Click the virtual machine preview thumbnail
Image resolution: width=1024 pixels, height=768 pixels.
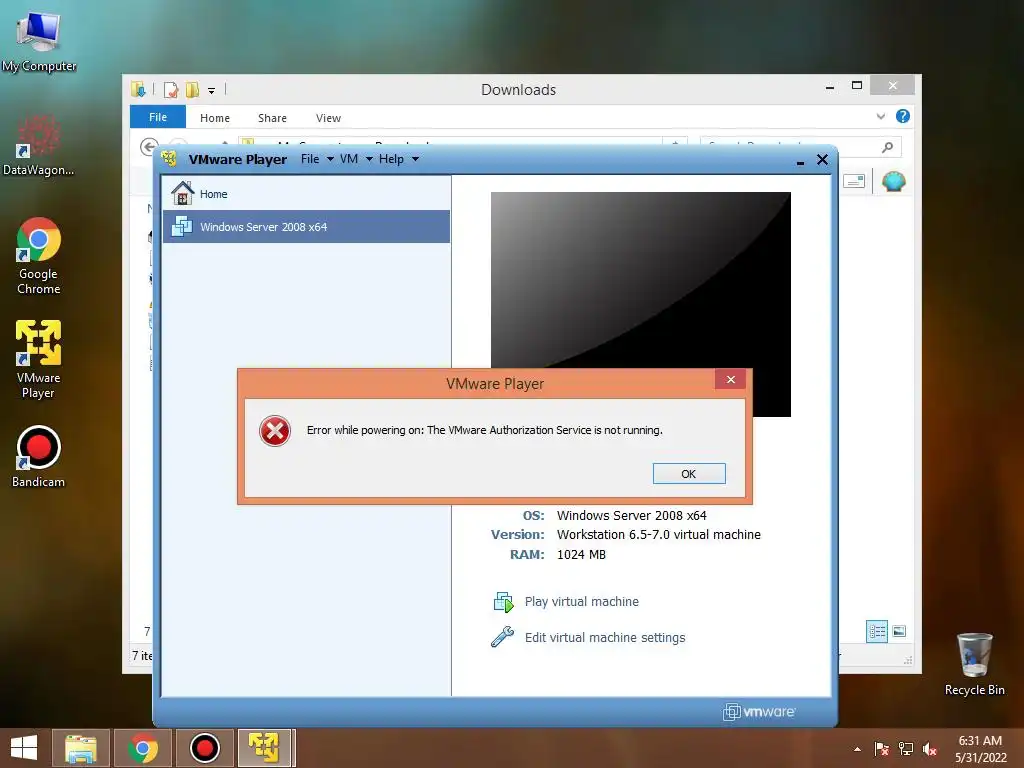click(641, 280)
